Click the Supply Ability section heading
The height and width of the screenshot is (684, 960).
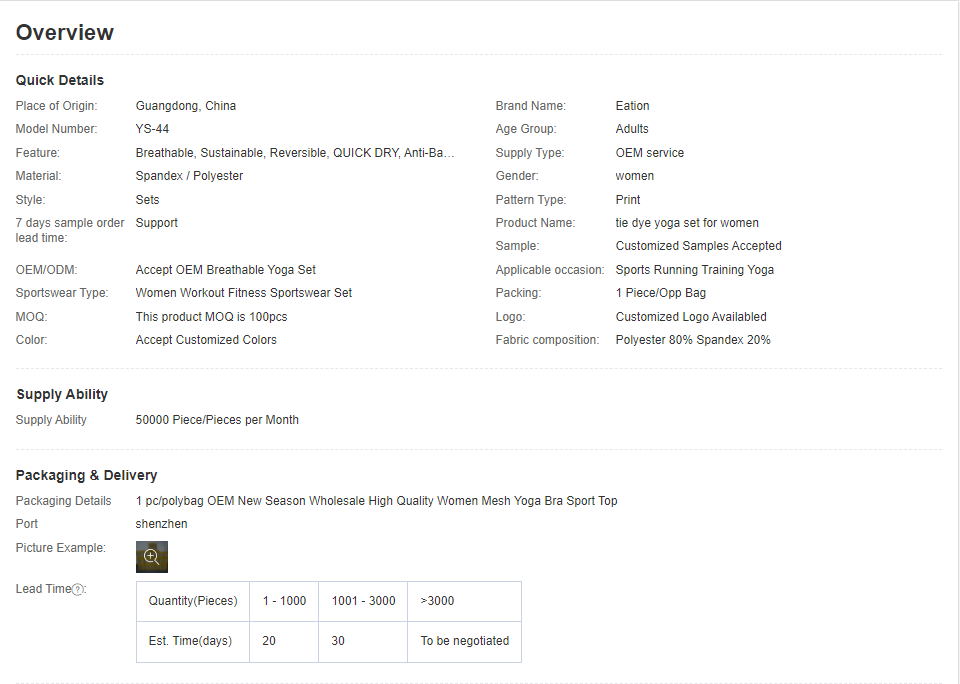tap(62, 394)
